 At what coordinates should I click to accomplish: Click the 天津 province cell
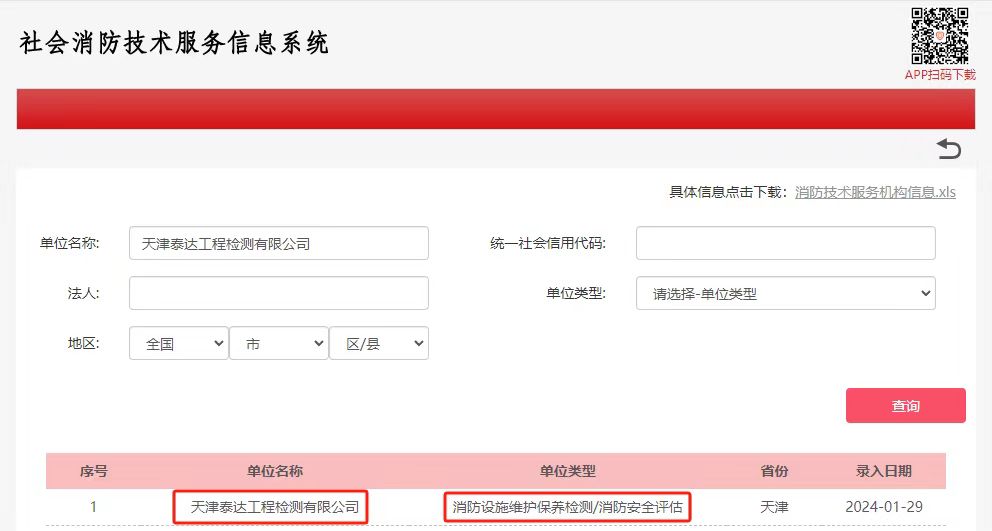[774, 507]
